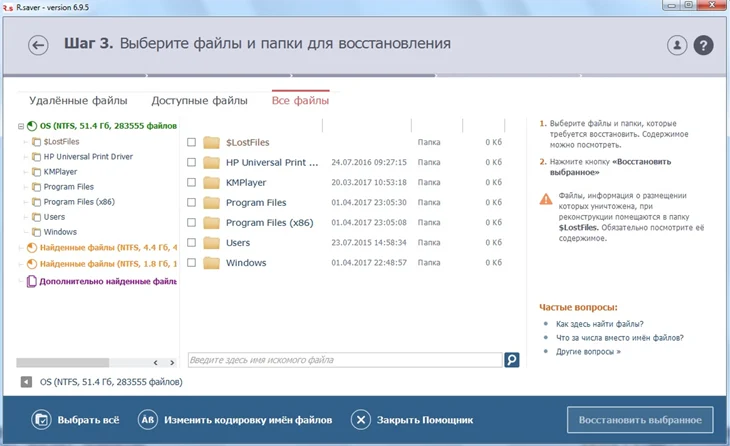
Task: Check the Program Files checkbox
Action: tap(191, 202)
